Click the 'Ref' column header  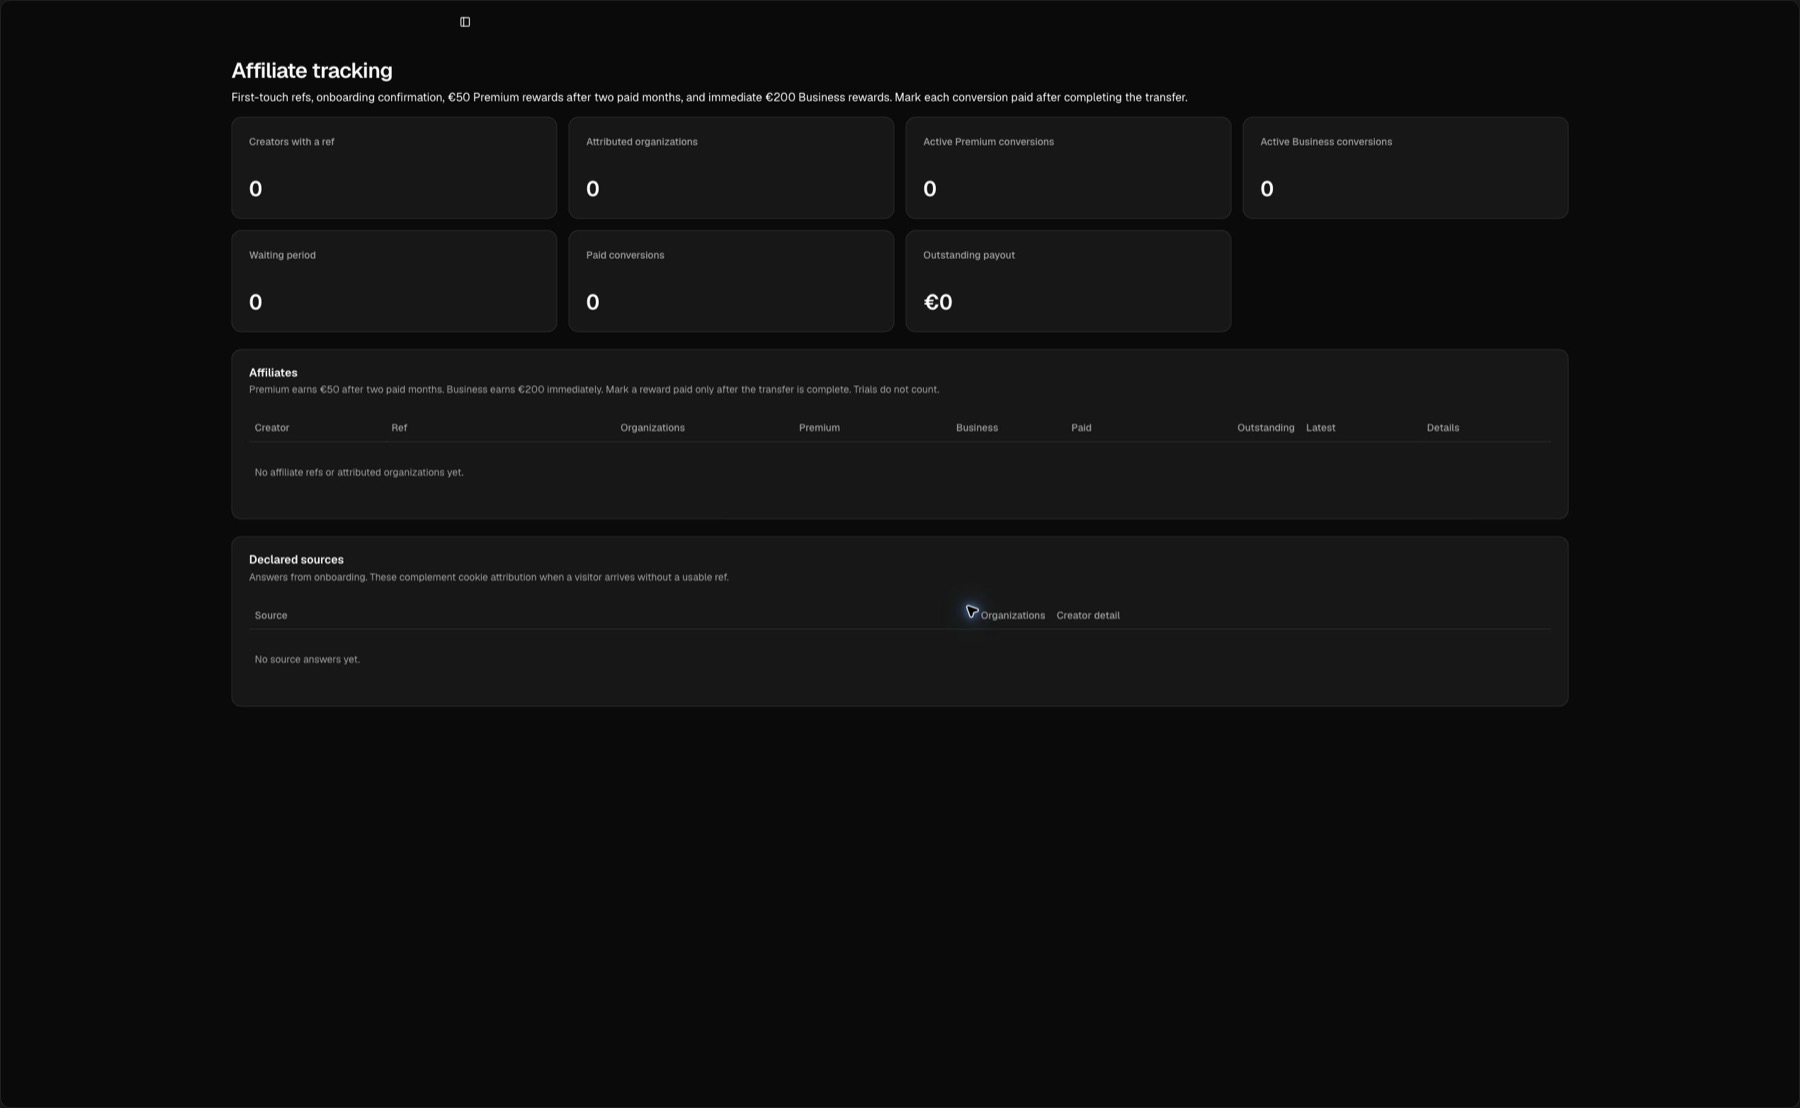[399, 428]
